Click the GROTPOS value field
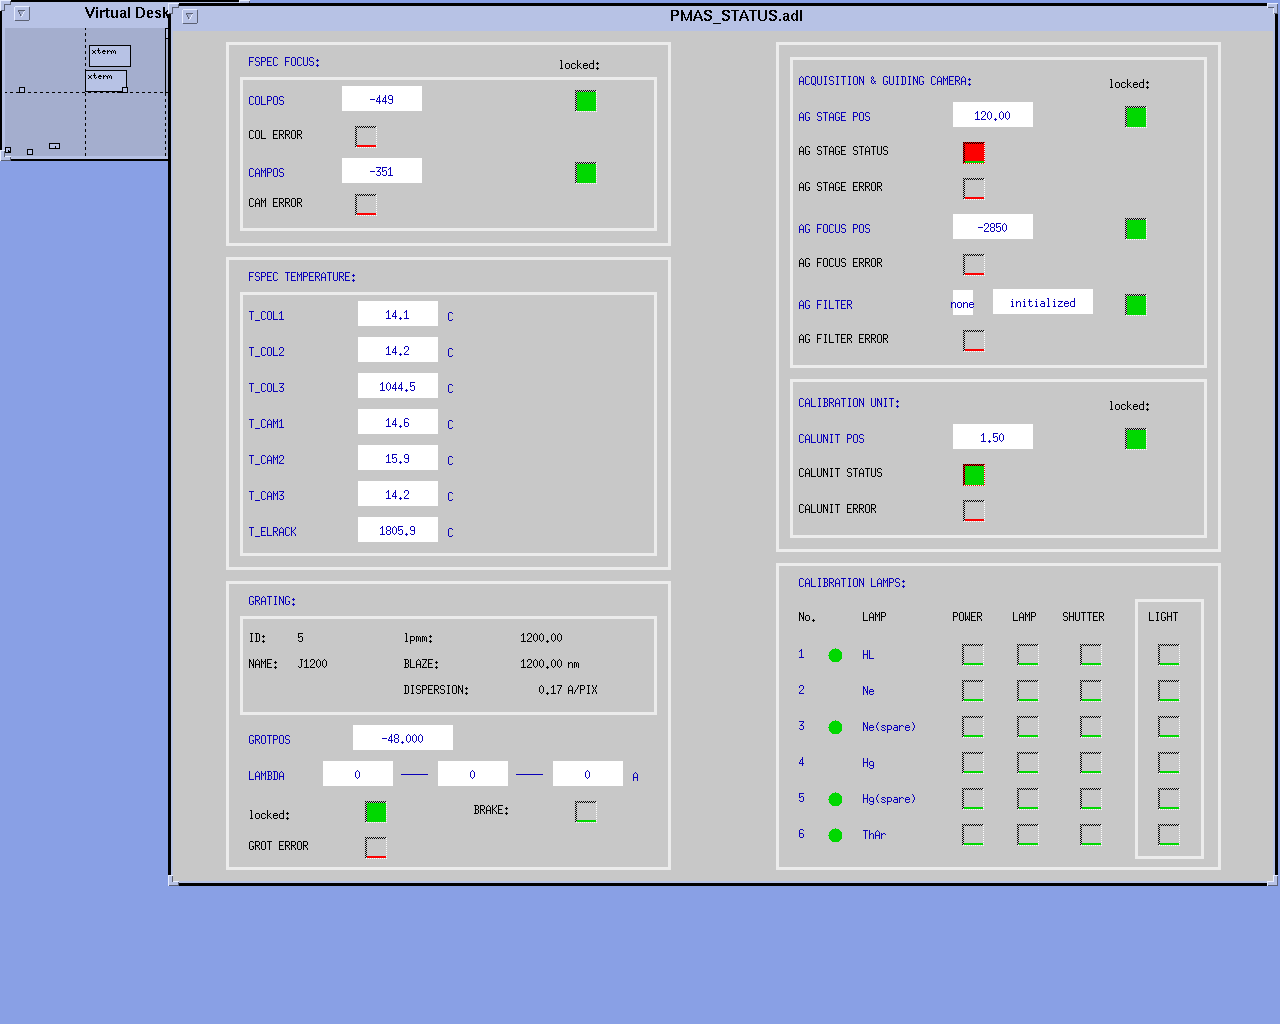This screenshot has width=1280, height=1024. 402,738
